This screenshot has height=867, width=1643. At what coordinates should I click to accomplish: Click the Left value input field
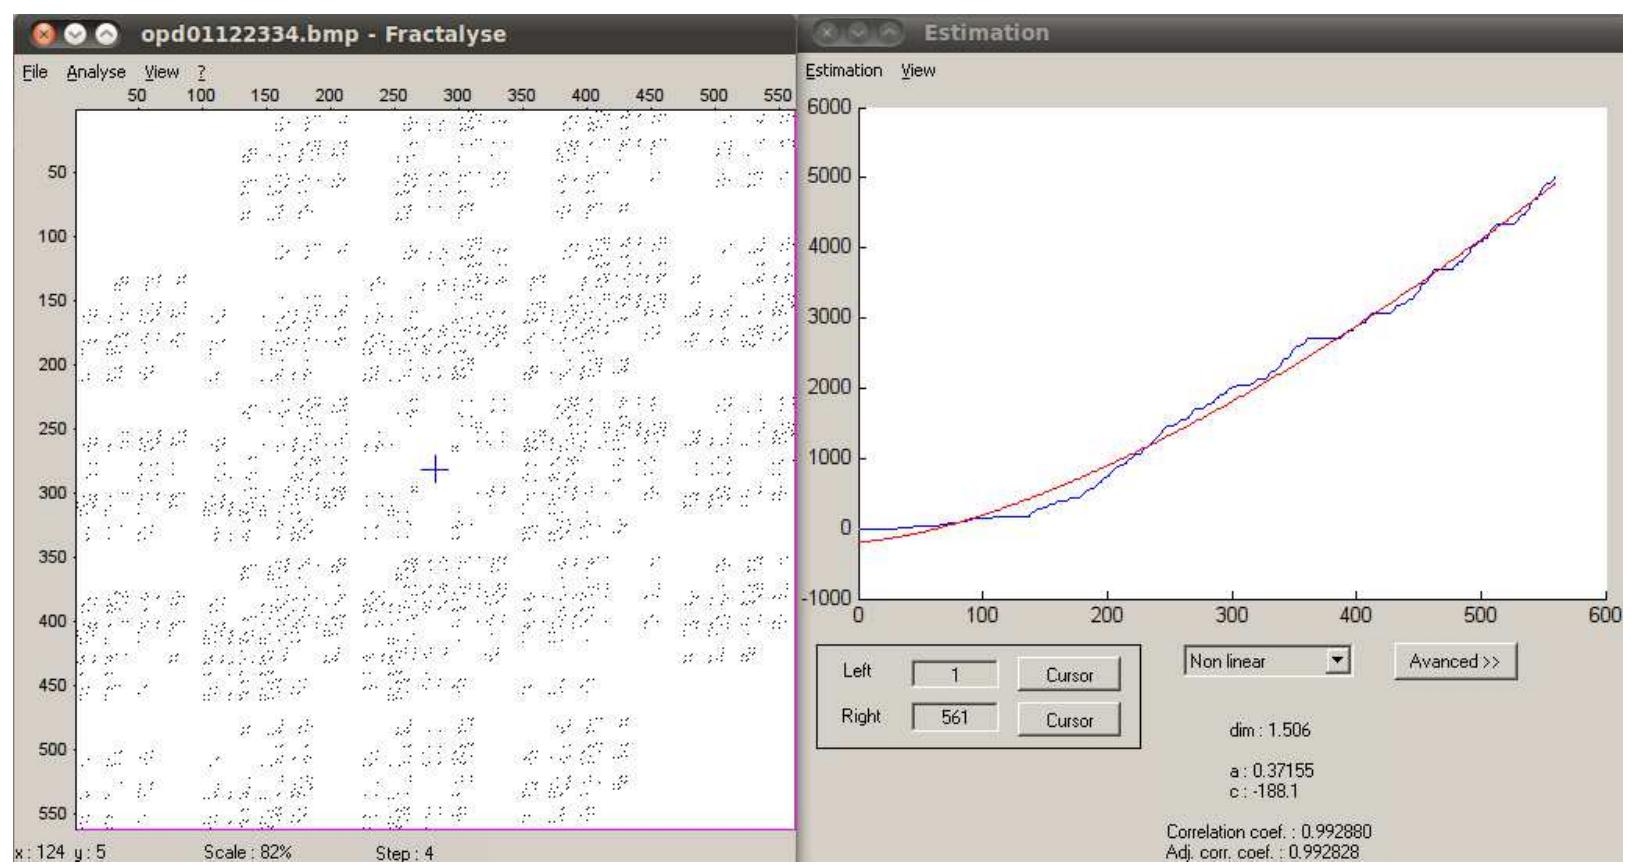click(955, 674)
